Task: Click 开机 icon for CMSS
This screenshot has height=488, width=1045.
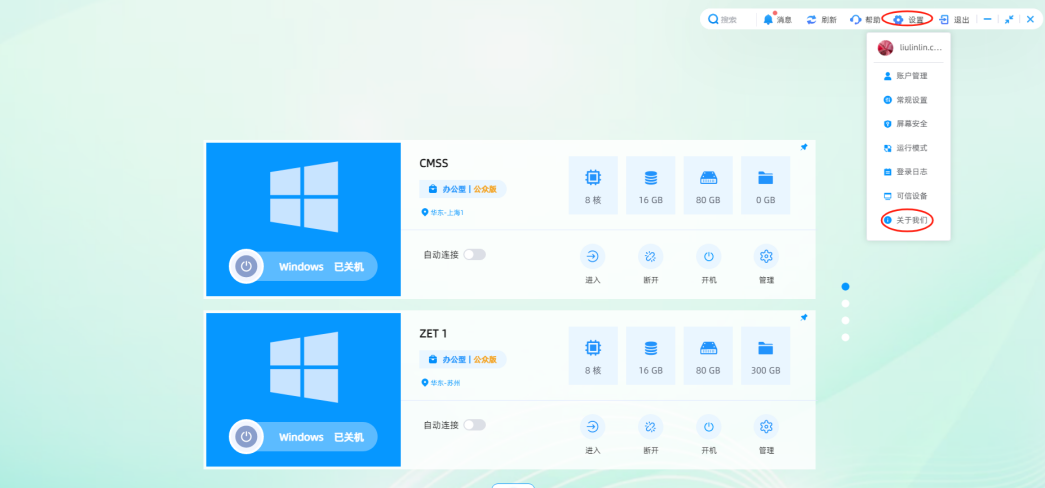Action: [708, 256]
